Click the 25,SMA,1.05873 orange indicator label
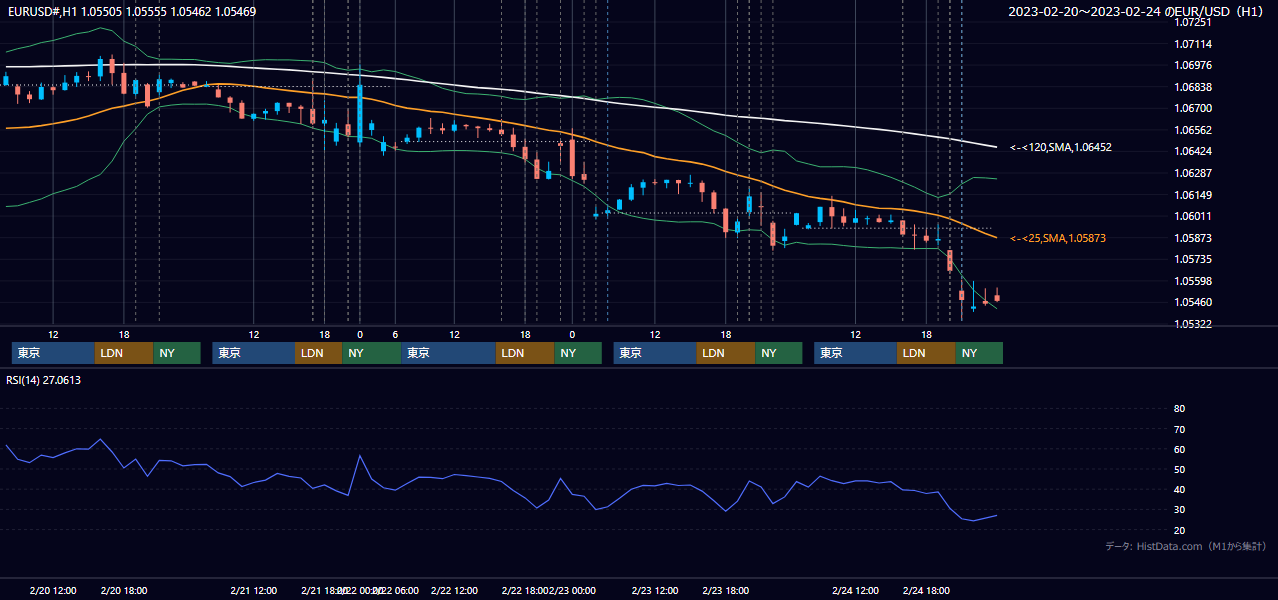This screenshot has height=600, width=1278. 1058,238
